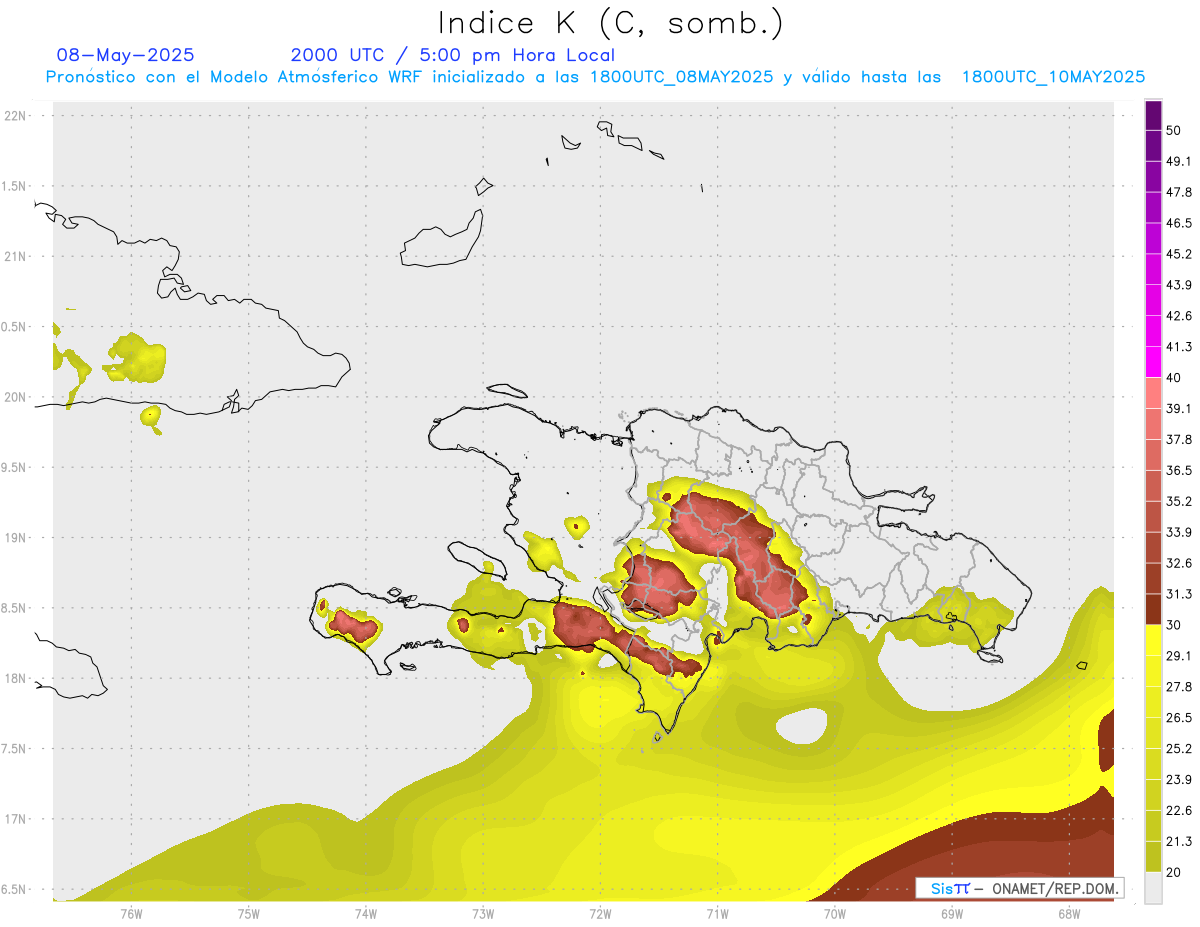1200x927 pixels.
Task: Click the '68W' longitude label
Action: (x=1069, y=914)
